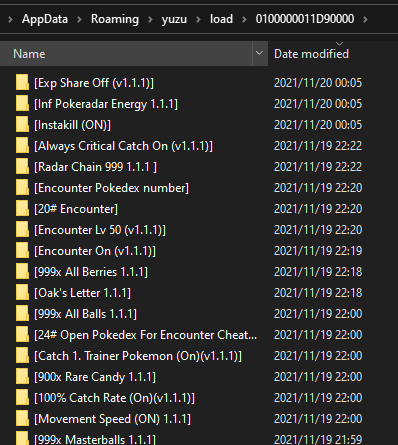Select [Radar Chain 999 1.1.1 ] folder name
Screen dimensions: 398x445
coord(95,167)
